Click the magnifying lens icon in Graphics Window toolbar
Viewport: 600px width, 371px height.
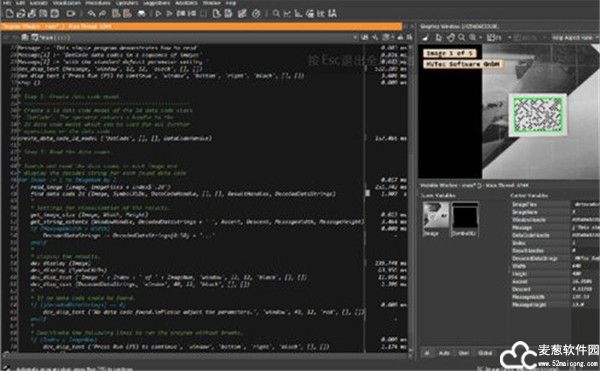pos(473,37)
